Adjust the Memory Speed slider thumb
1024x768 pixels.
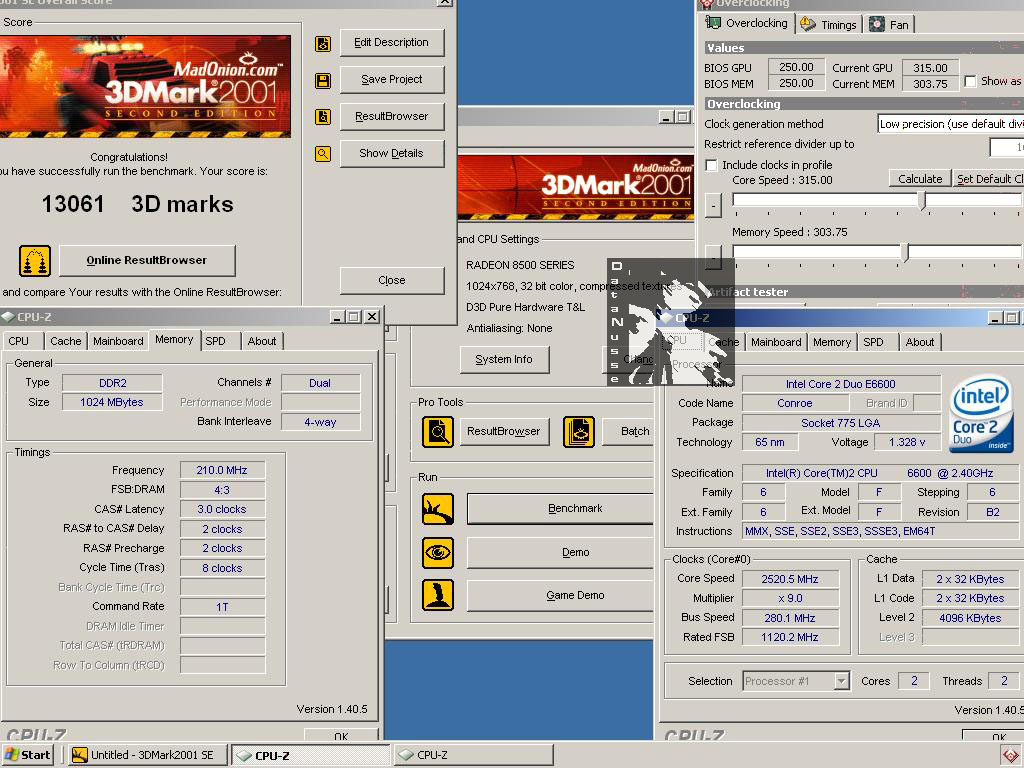[905, 252]
